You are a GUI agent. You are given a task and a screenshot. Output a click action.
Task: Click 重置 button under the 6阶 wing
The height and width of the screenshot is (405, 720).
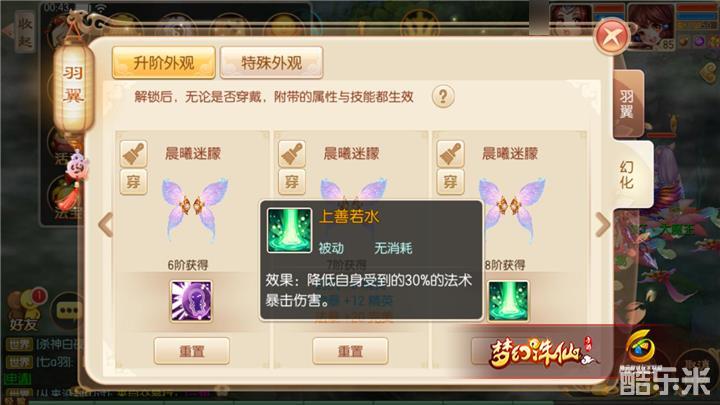click(x=191, y=351)
